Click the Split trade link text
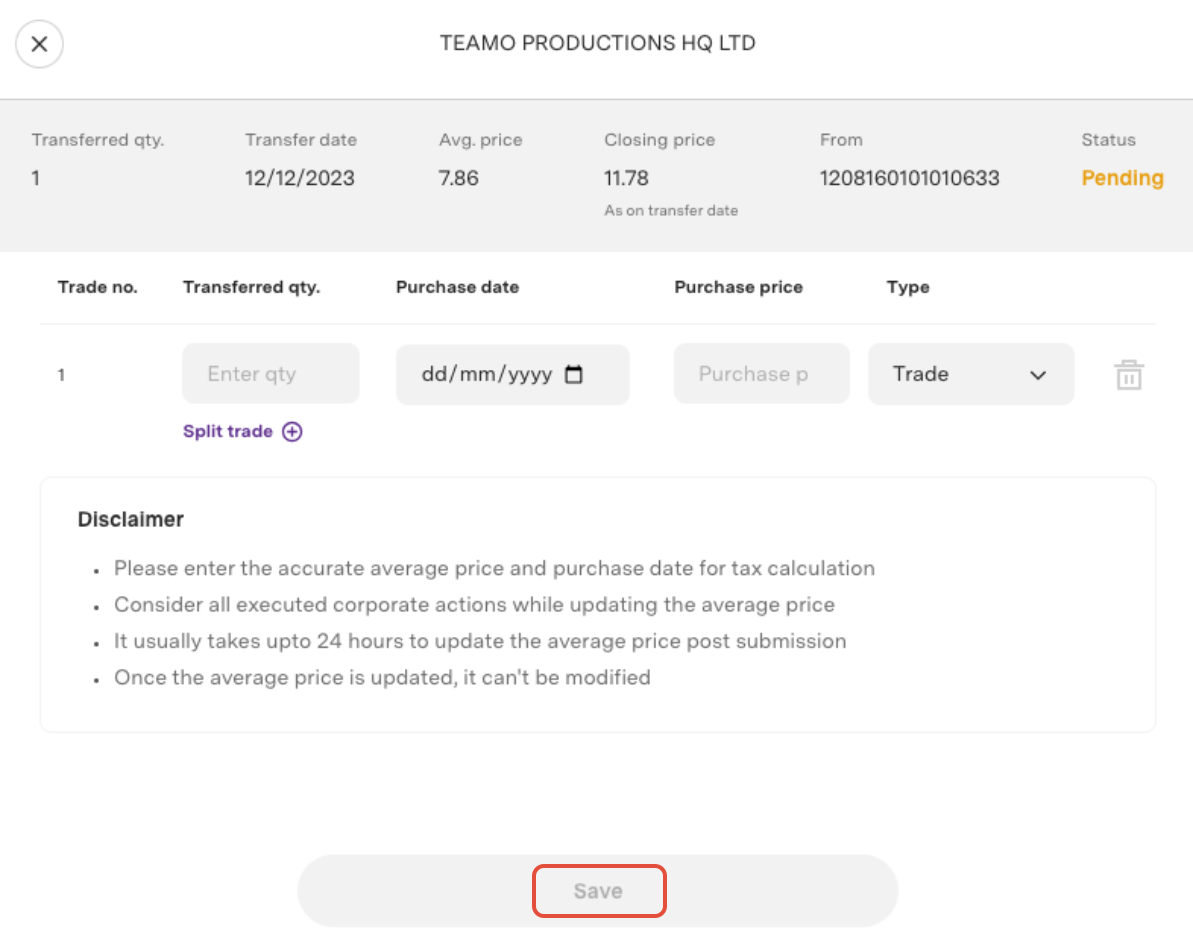This screenshot has width=1193, height=950. [228, 432]
